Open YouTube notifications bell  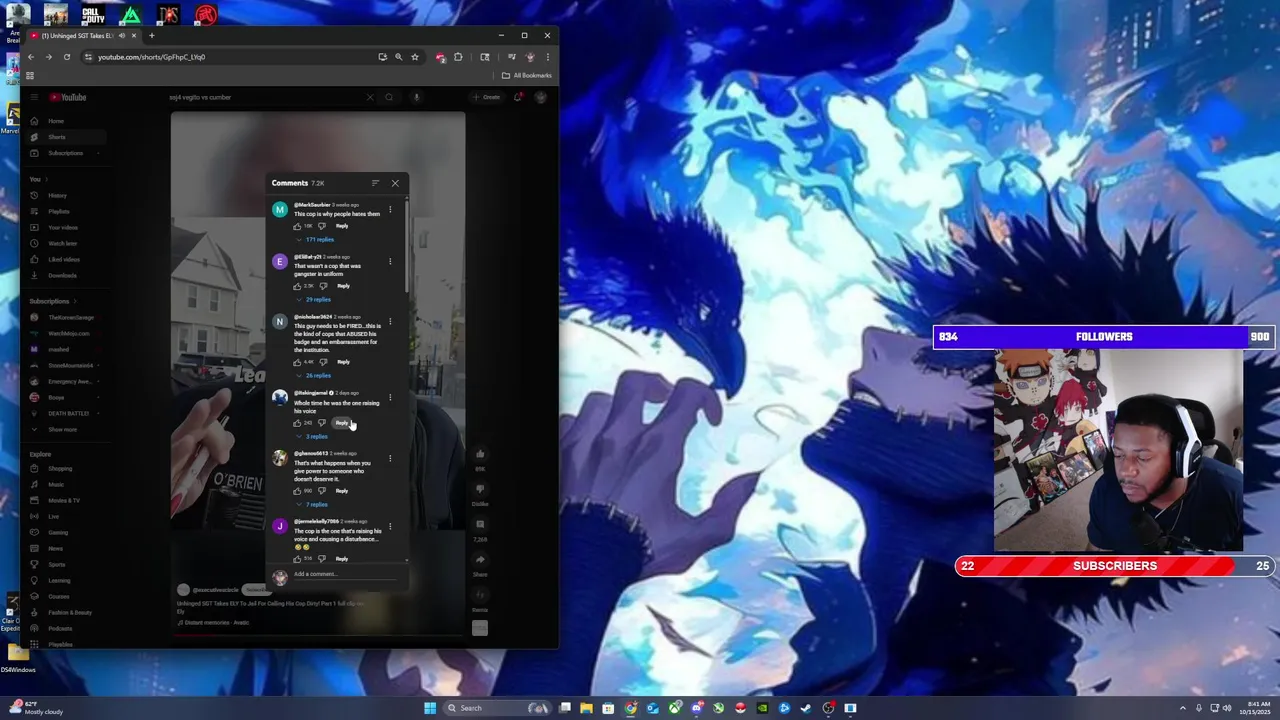(518, 97)
